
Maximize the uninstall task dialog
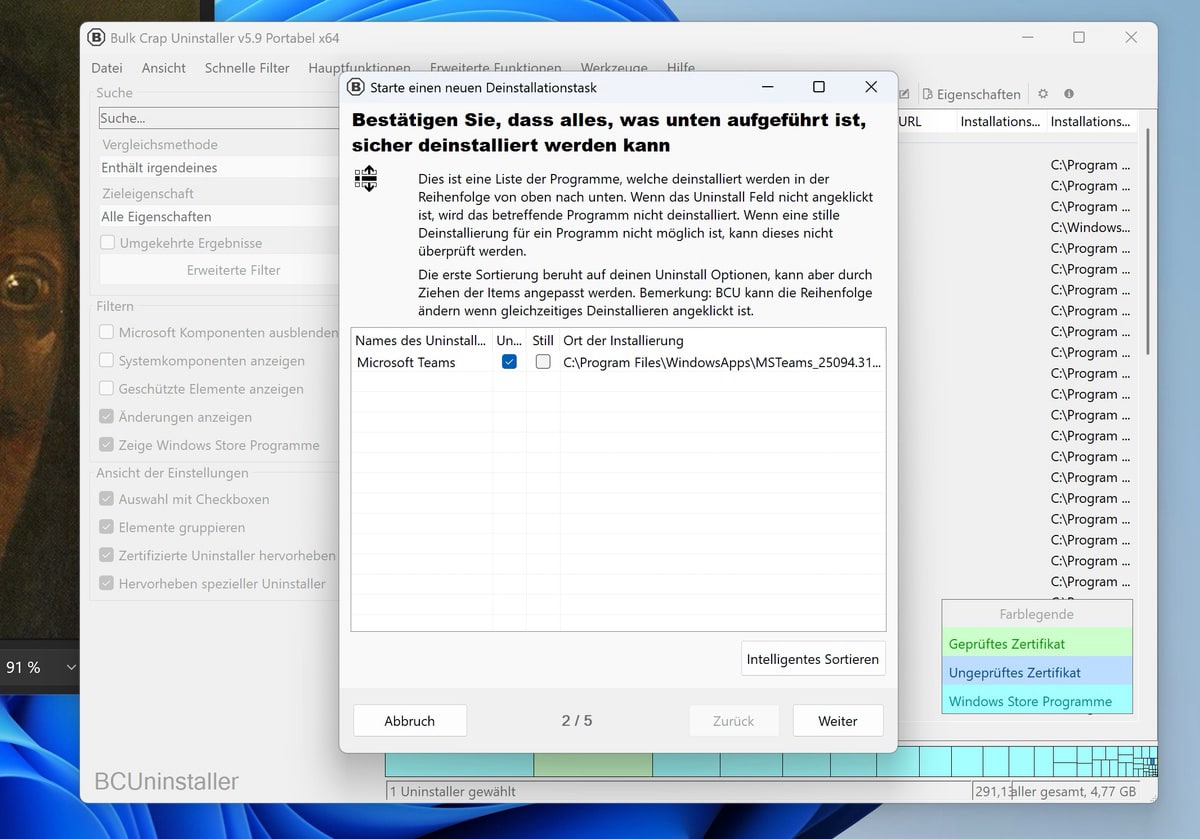(x=818, y=87)
